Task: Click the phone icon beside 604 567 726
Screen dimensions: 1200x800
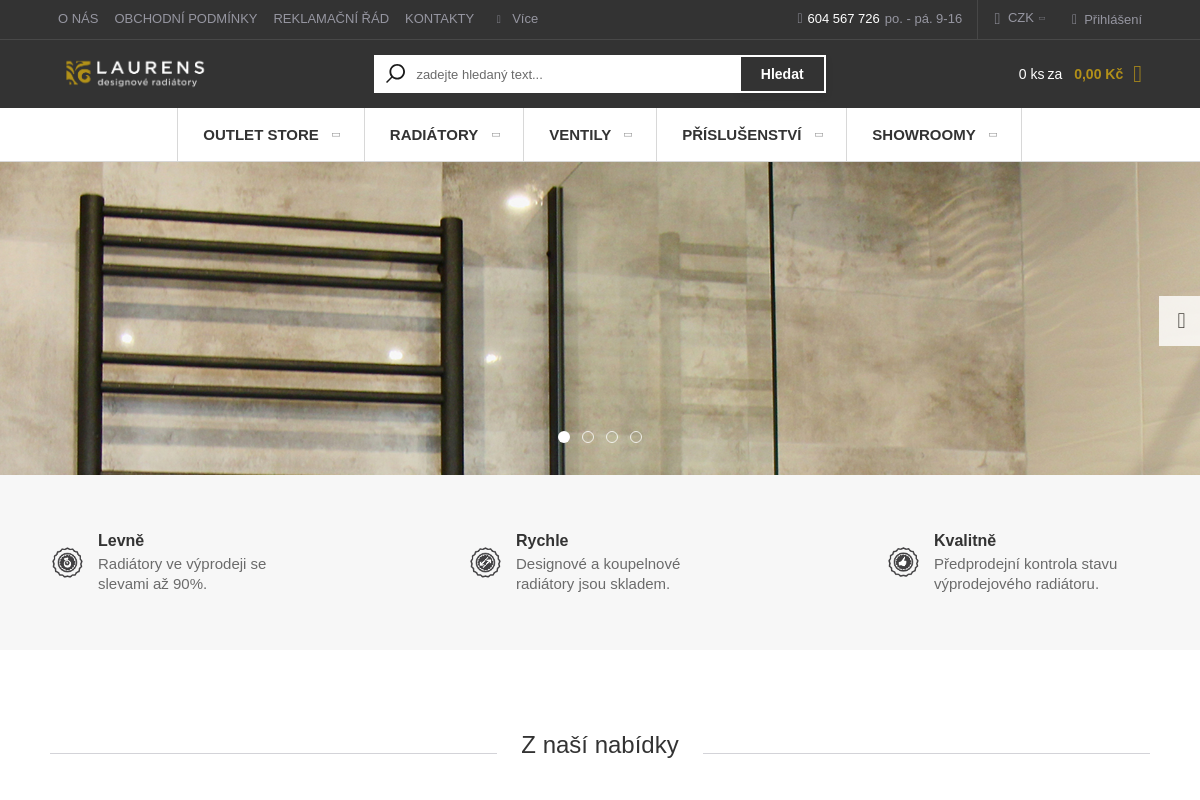Action: click(800, 18)
